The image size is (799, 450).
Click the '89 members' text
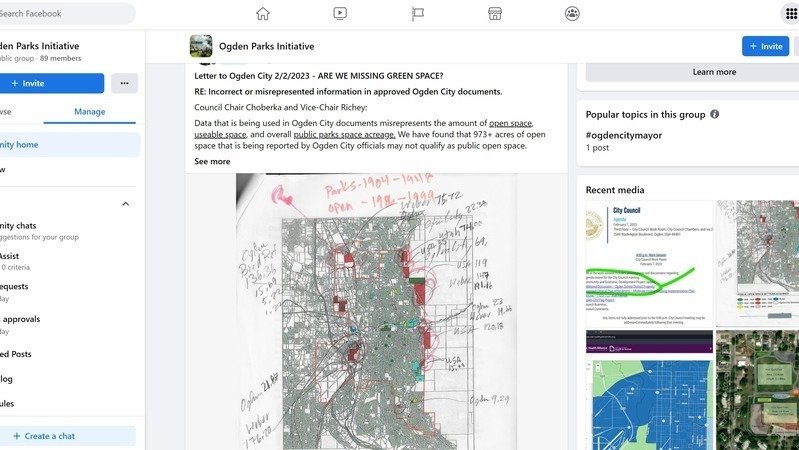coord(60,59)
